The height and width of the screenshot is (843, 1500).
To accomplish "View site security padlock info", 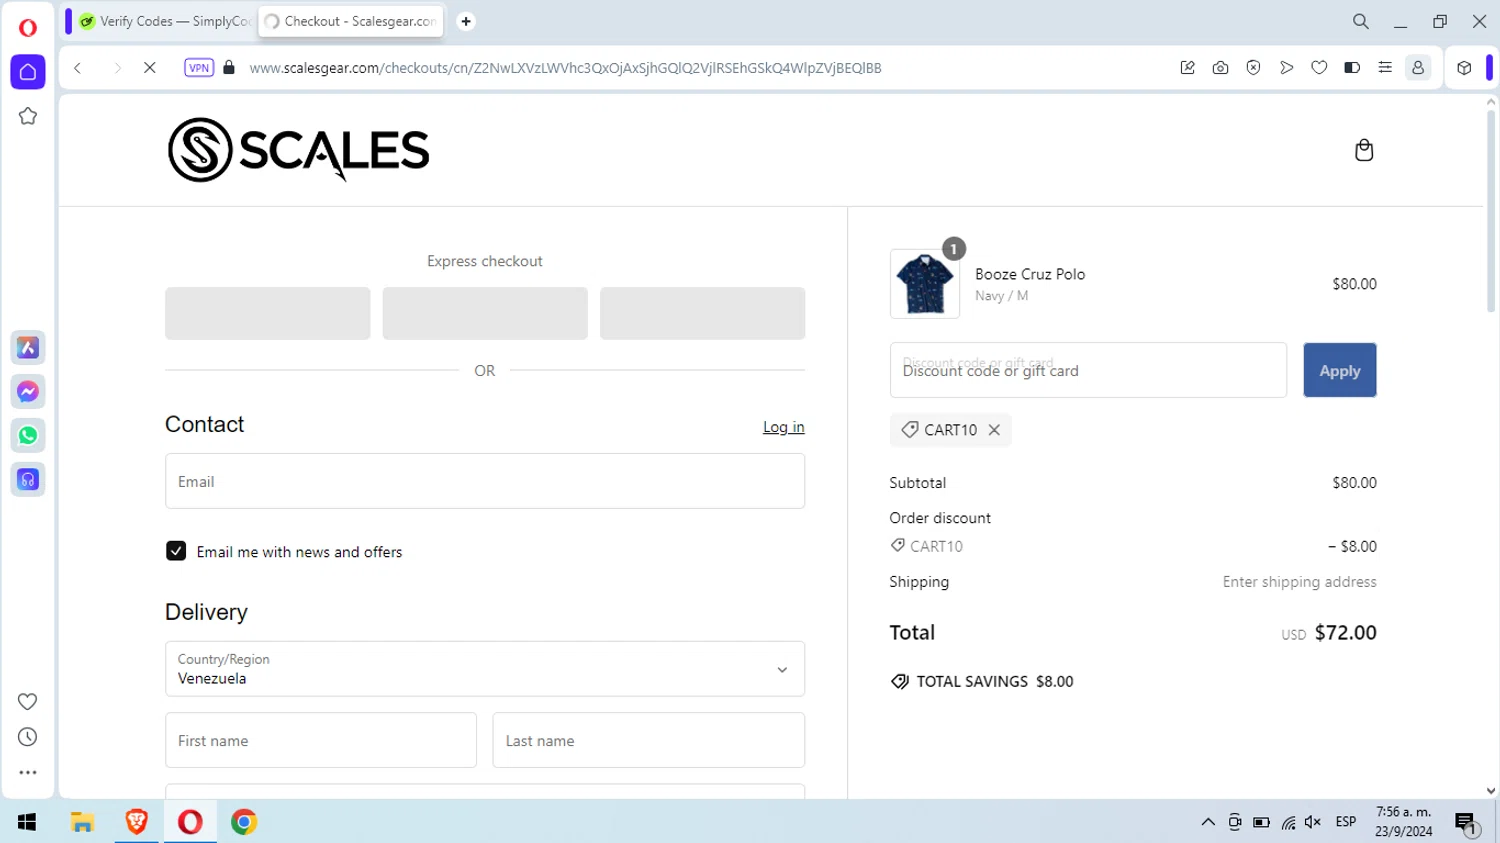I will (x=229, y=68).
